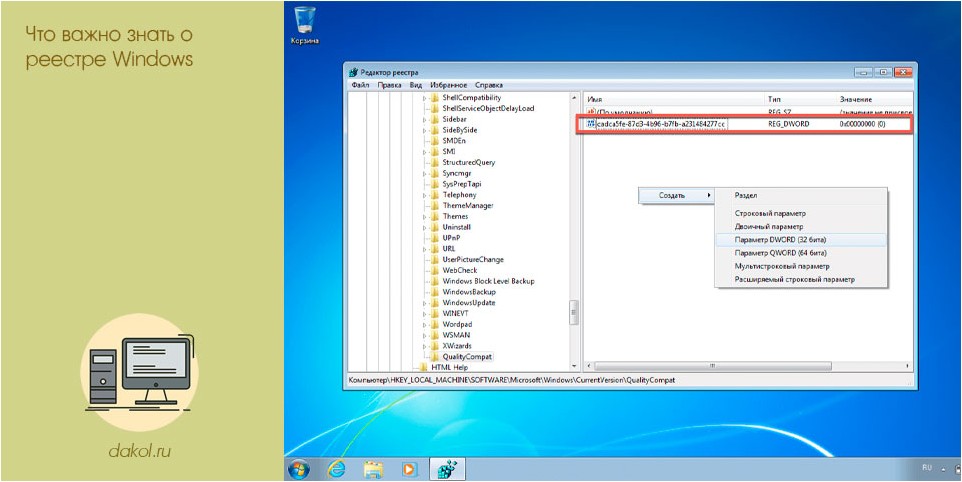The height and width of the screenshot is (482, 962).
Task: Select Registry Editor taskbar icon
Action: pyautogui.click(x=446, y=470)
